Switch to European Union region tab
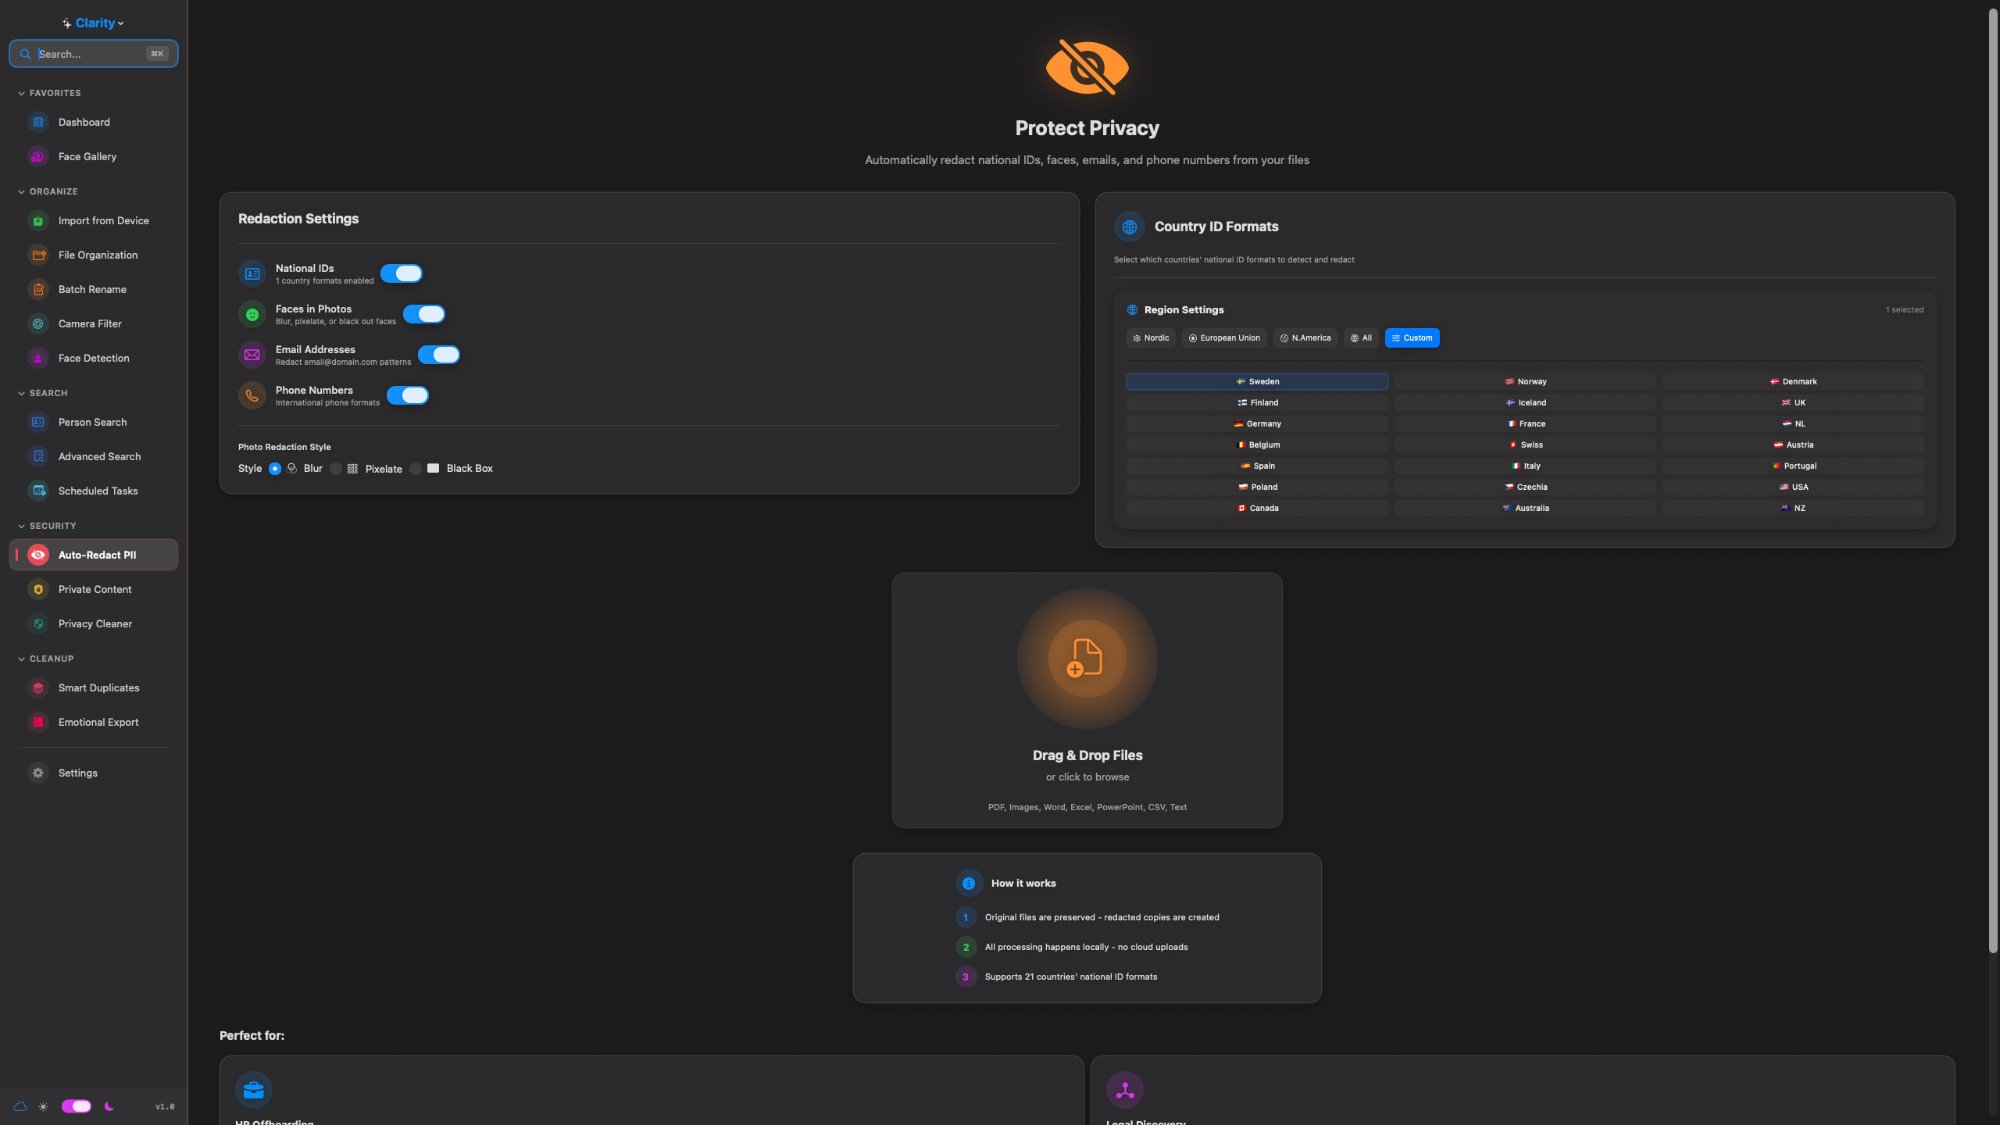The width and height of the screenshot is (2000, 1125). pos(1224,338)
